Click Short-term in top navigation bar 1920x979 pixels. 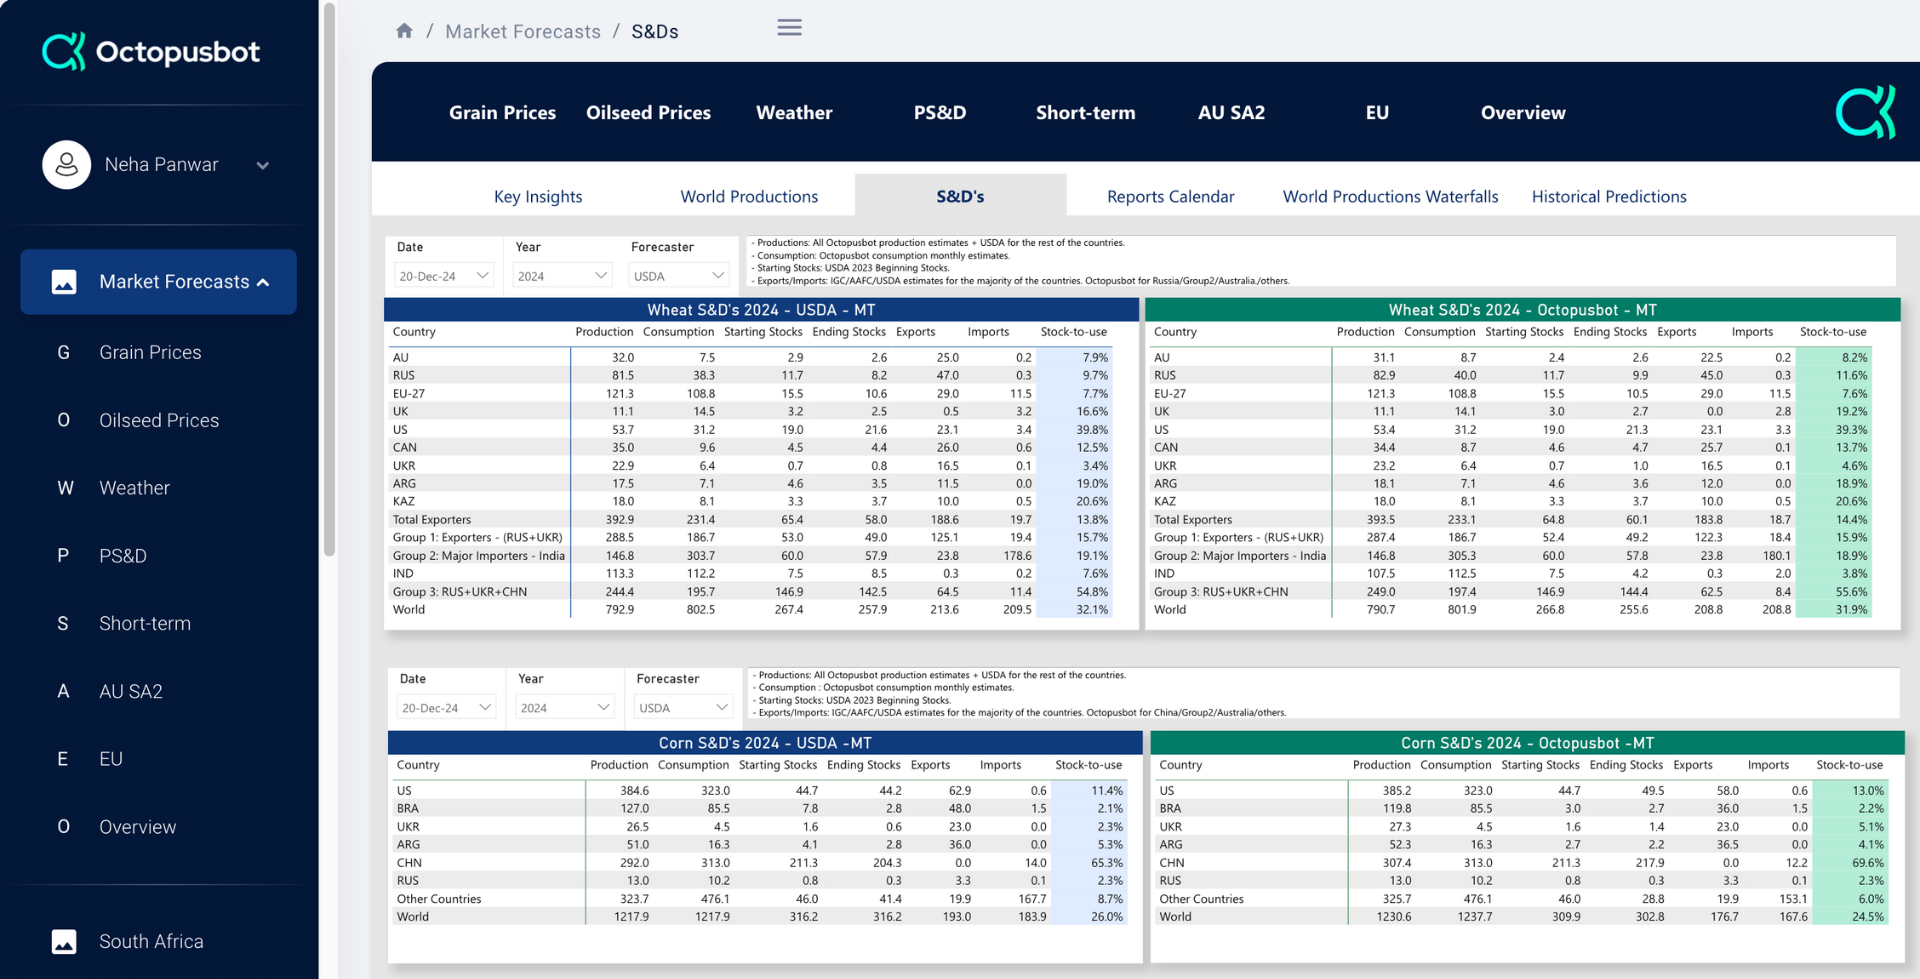click(1086, 113)
